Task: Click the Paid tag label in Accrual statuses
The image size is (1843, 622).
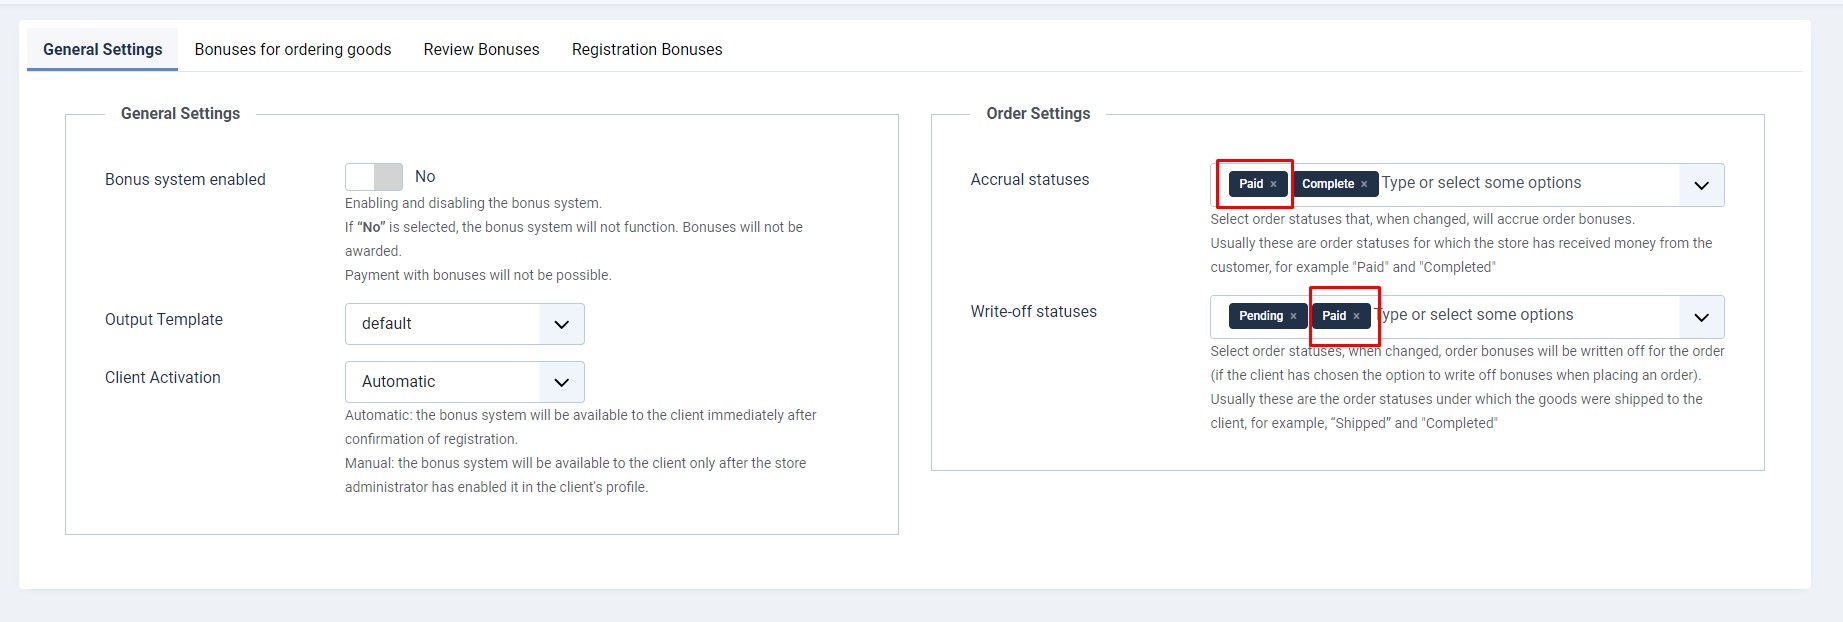Action: tap(1251, 184)
